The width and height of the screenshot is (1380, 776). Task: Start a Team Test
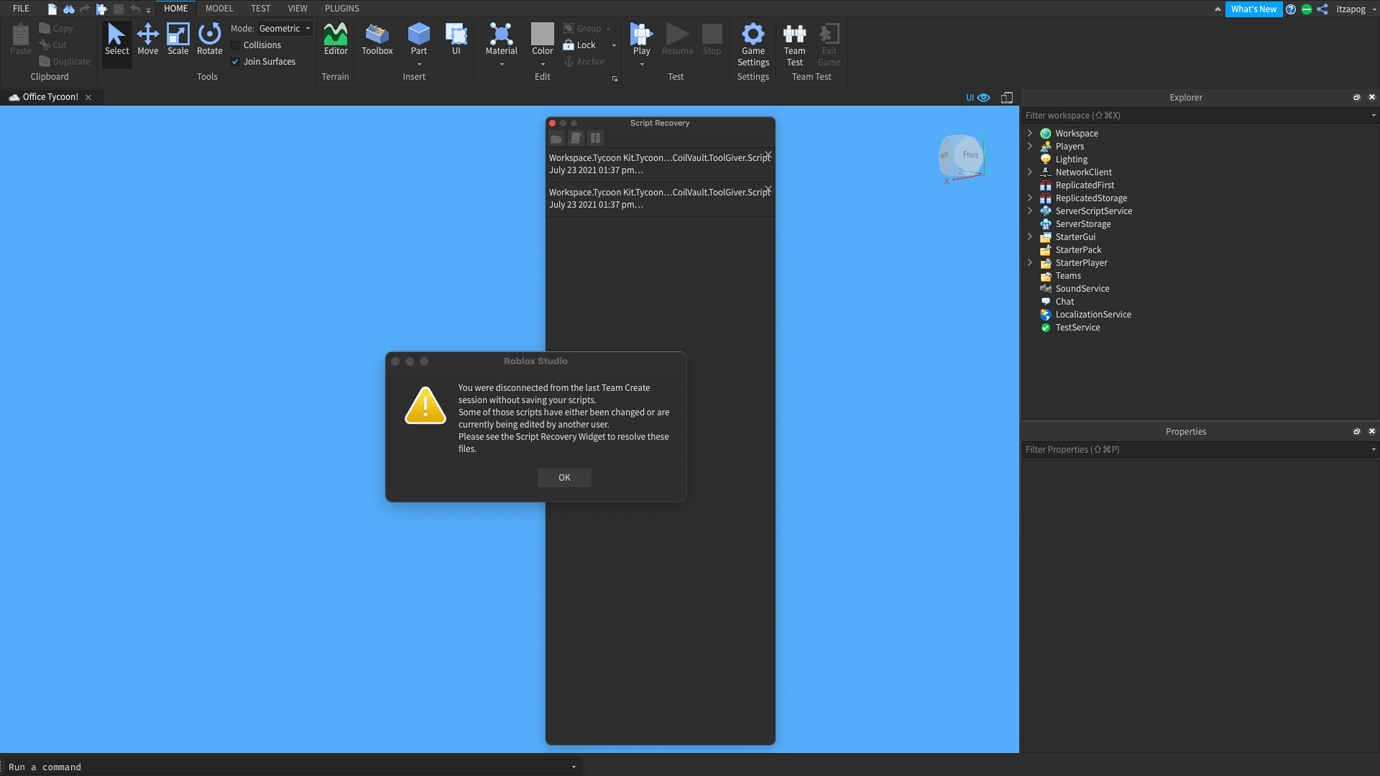coord(794,45)
